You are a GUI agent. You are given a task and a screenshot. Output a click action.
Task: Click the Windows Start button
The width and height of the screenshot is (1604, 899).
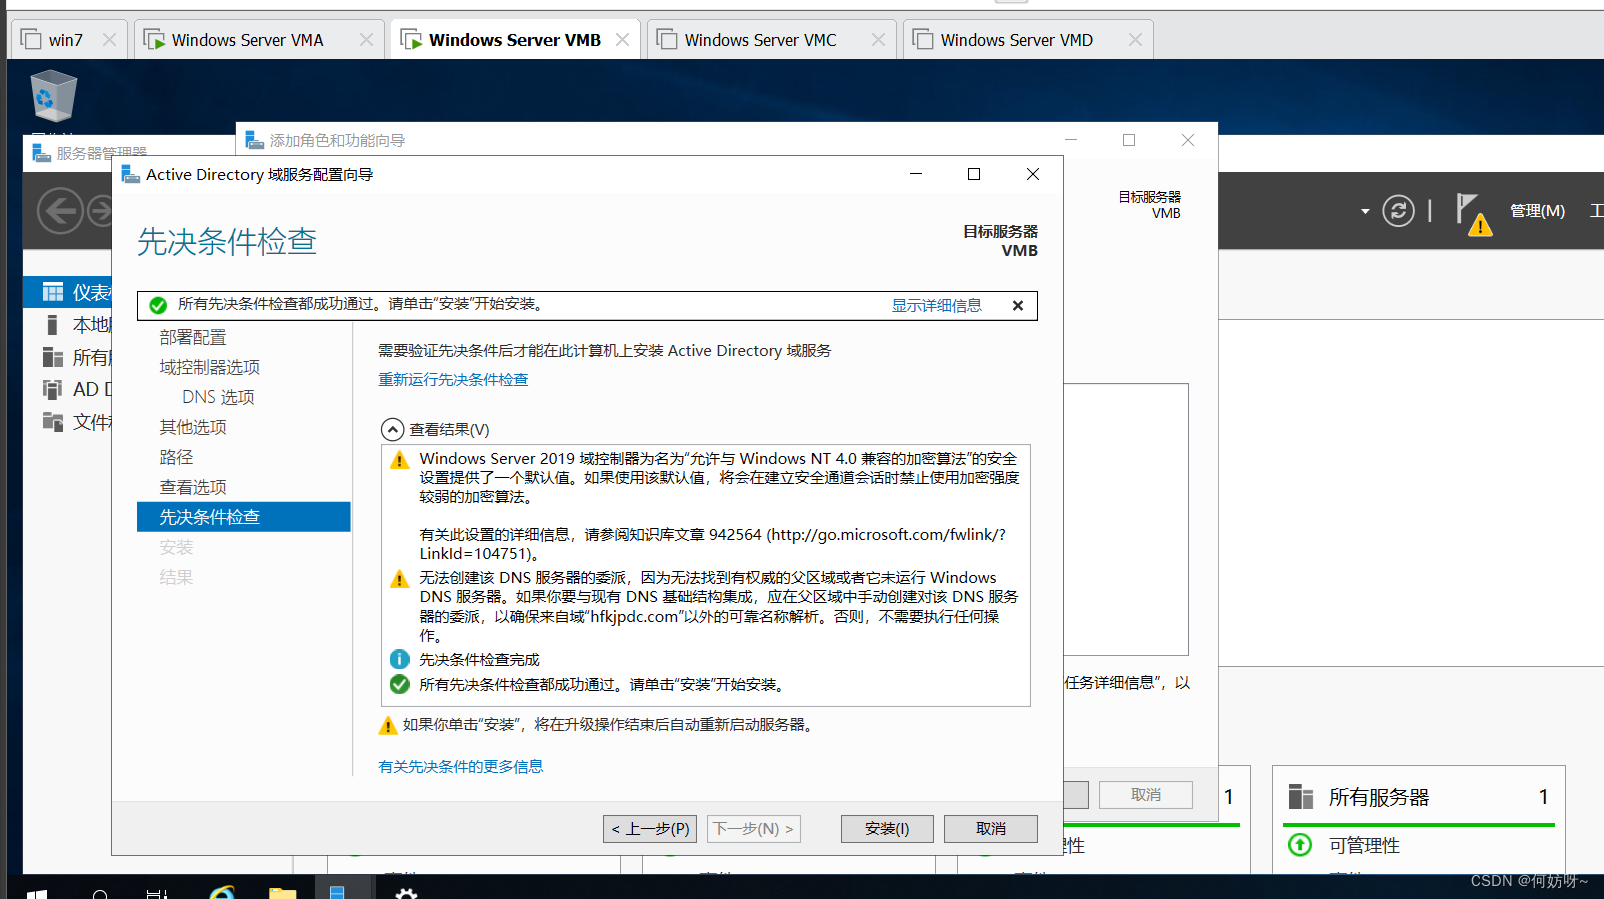36,891
